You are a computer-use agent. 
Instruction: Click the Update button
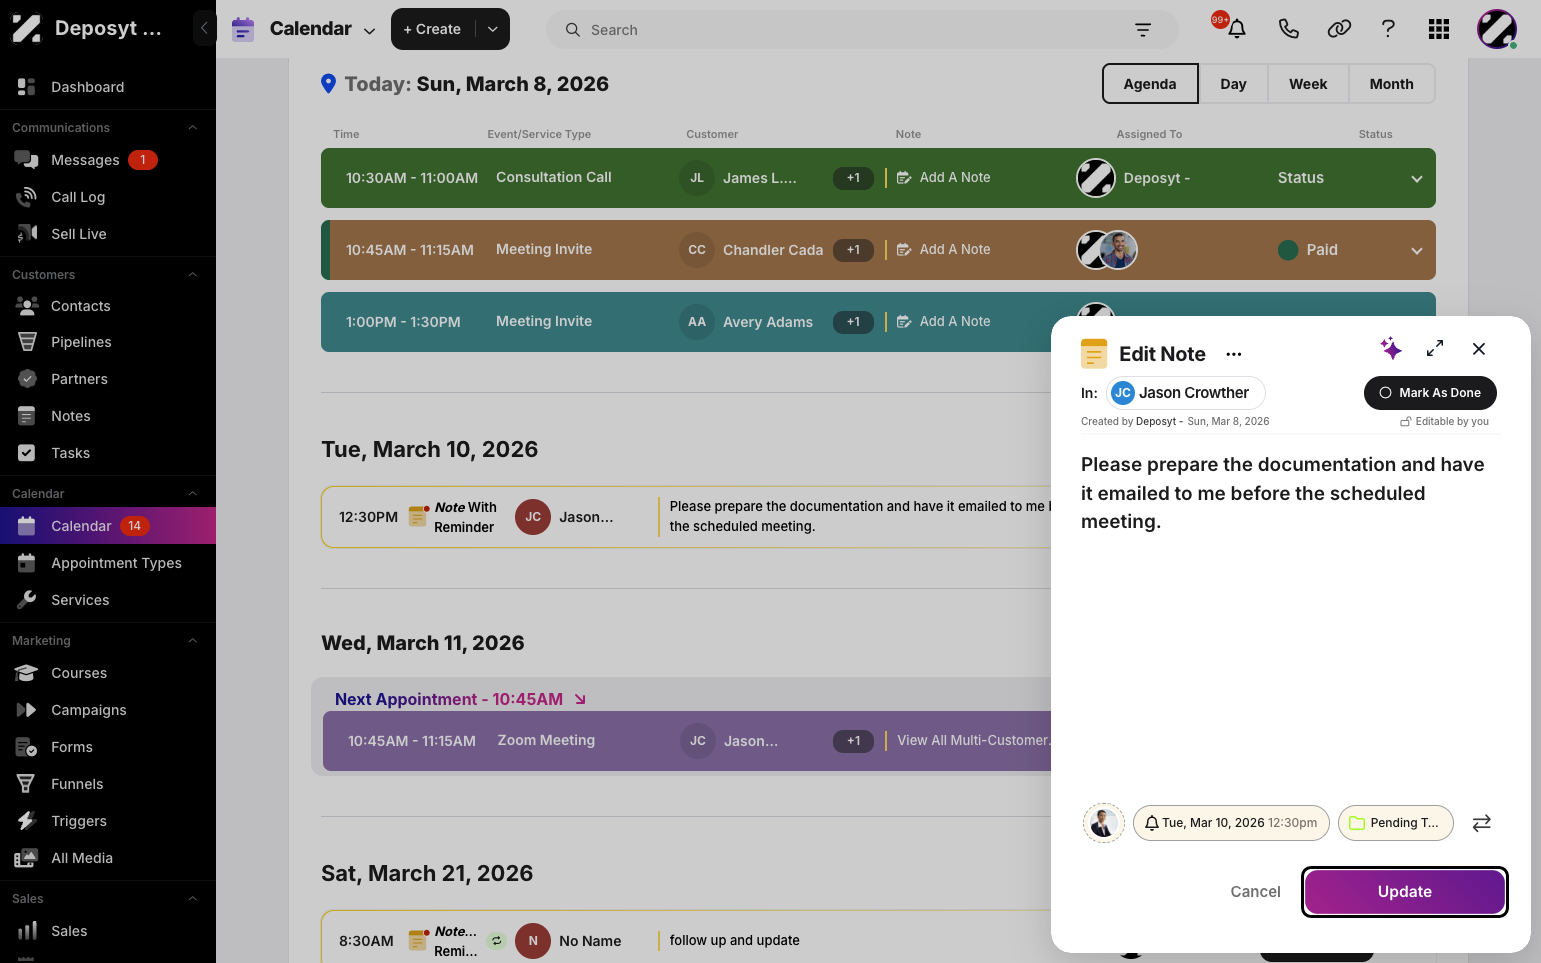1404,892
